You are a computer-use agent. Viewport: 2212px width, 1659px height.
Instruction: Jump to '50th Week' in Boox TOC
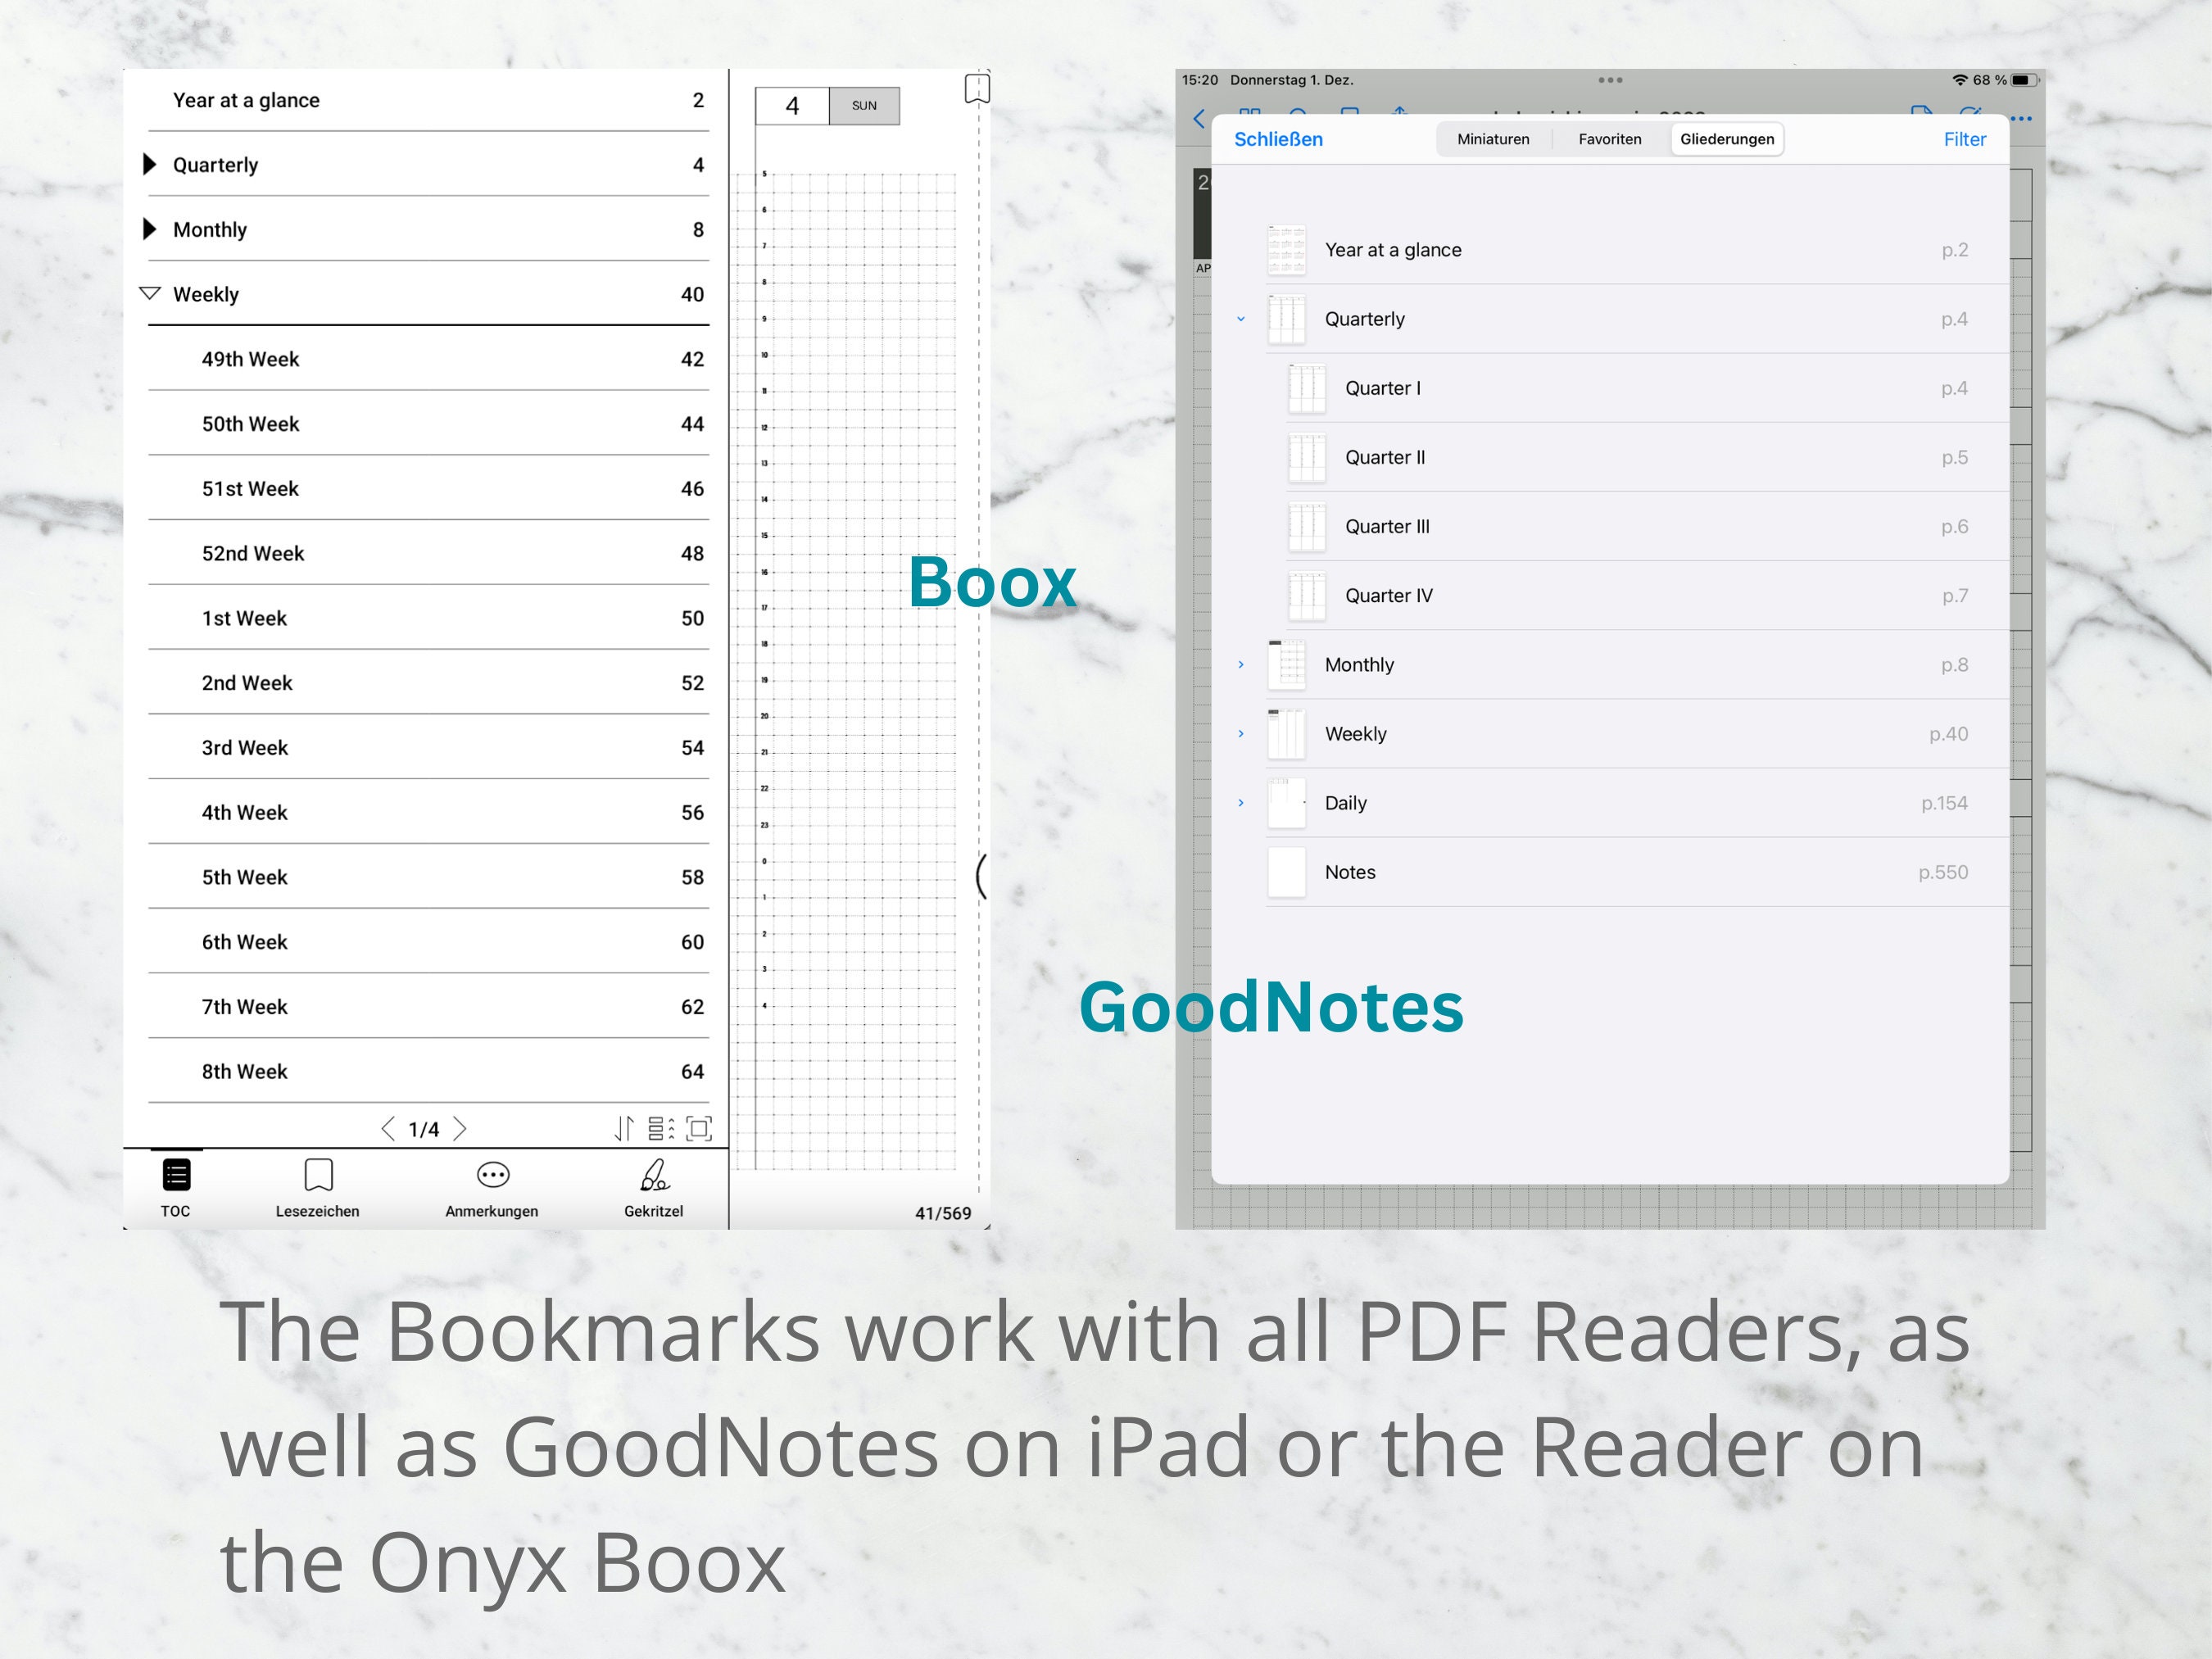428,424
